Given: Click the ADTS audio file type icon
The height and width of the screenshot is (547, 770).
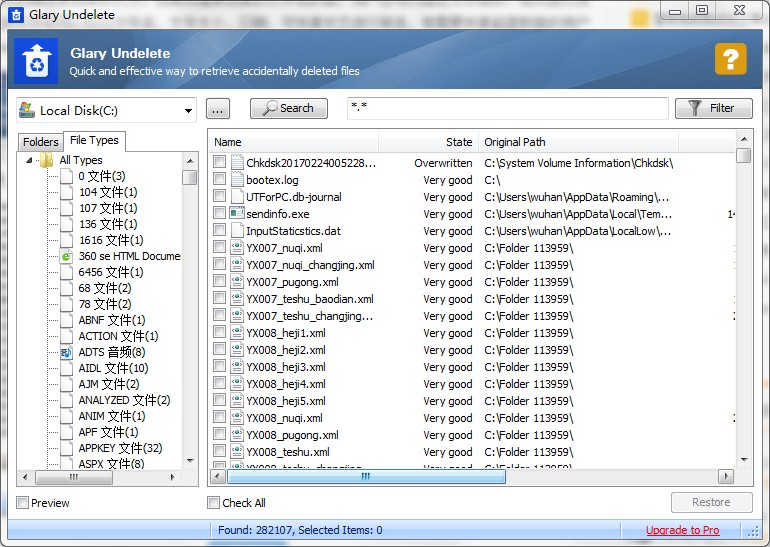Looking at the screenshot, I should (66, 352).
